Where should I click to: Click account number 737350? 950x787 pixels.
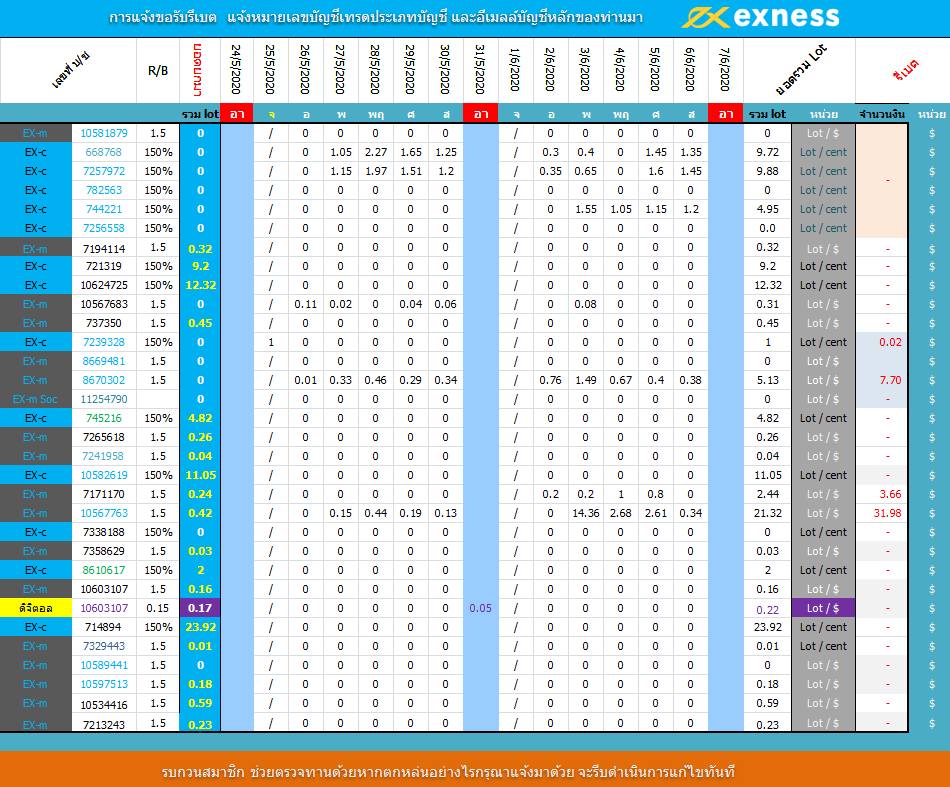pos(104,323)
